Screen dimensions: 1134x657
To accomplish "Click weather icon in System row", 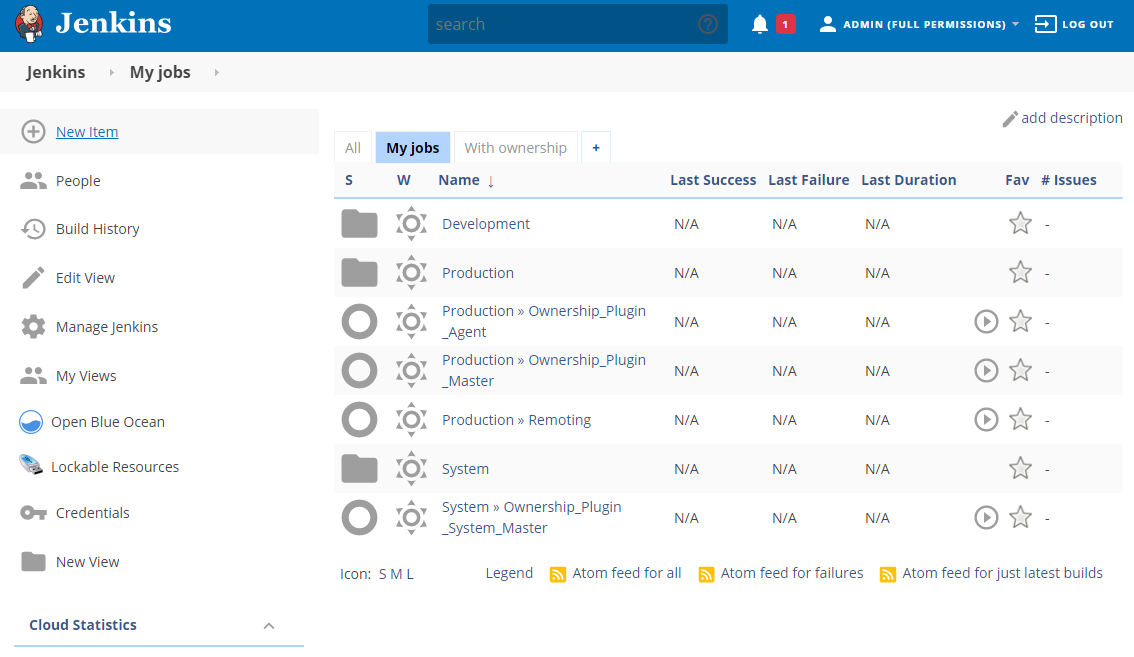I will [x=412, y=469].
